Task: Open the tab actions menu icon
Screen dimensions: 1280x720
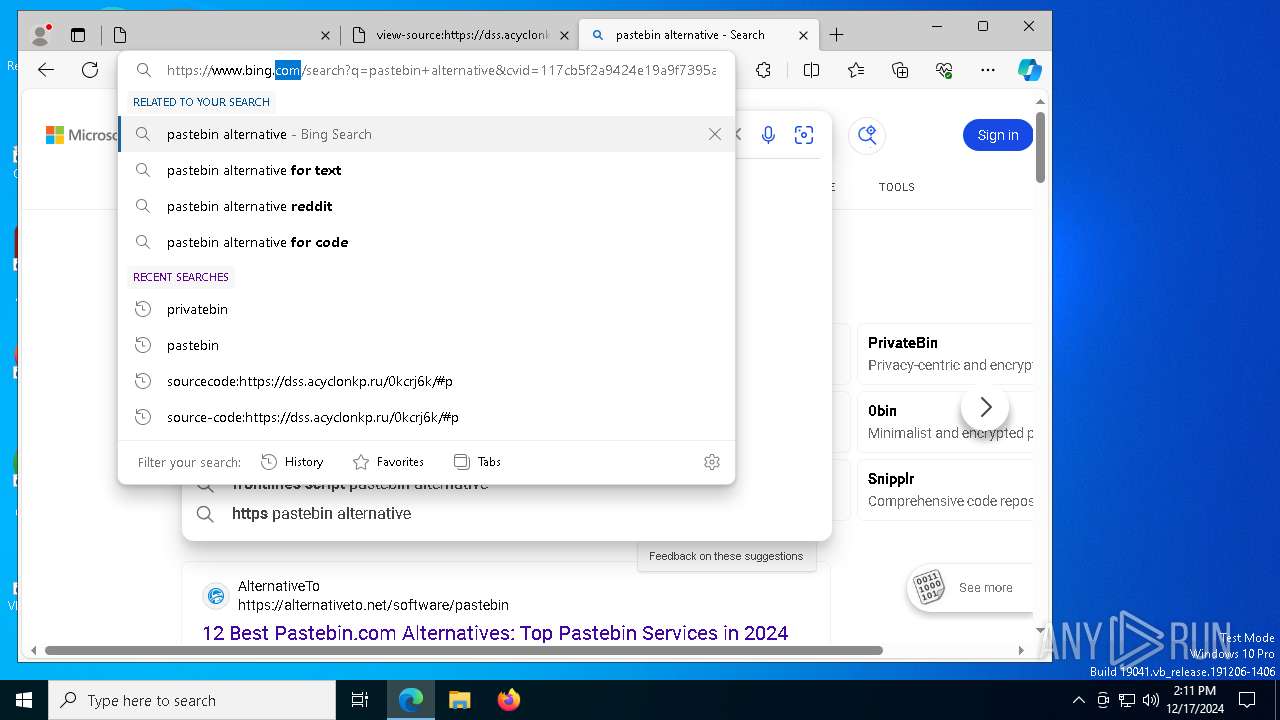Action: point(78,35)
